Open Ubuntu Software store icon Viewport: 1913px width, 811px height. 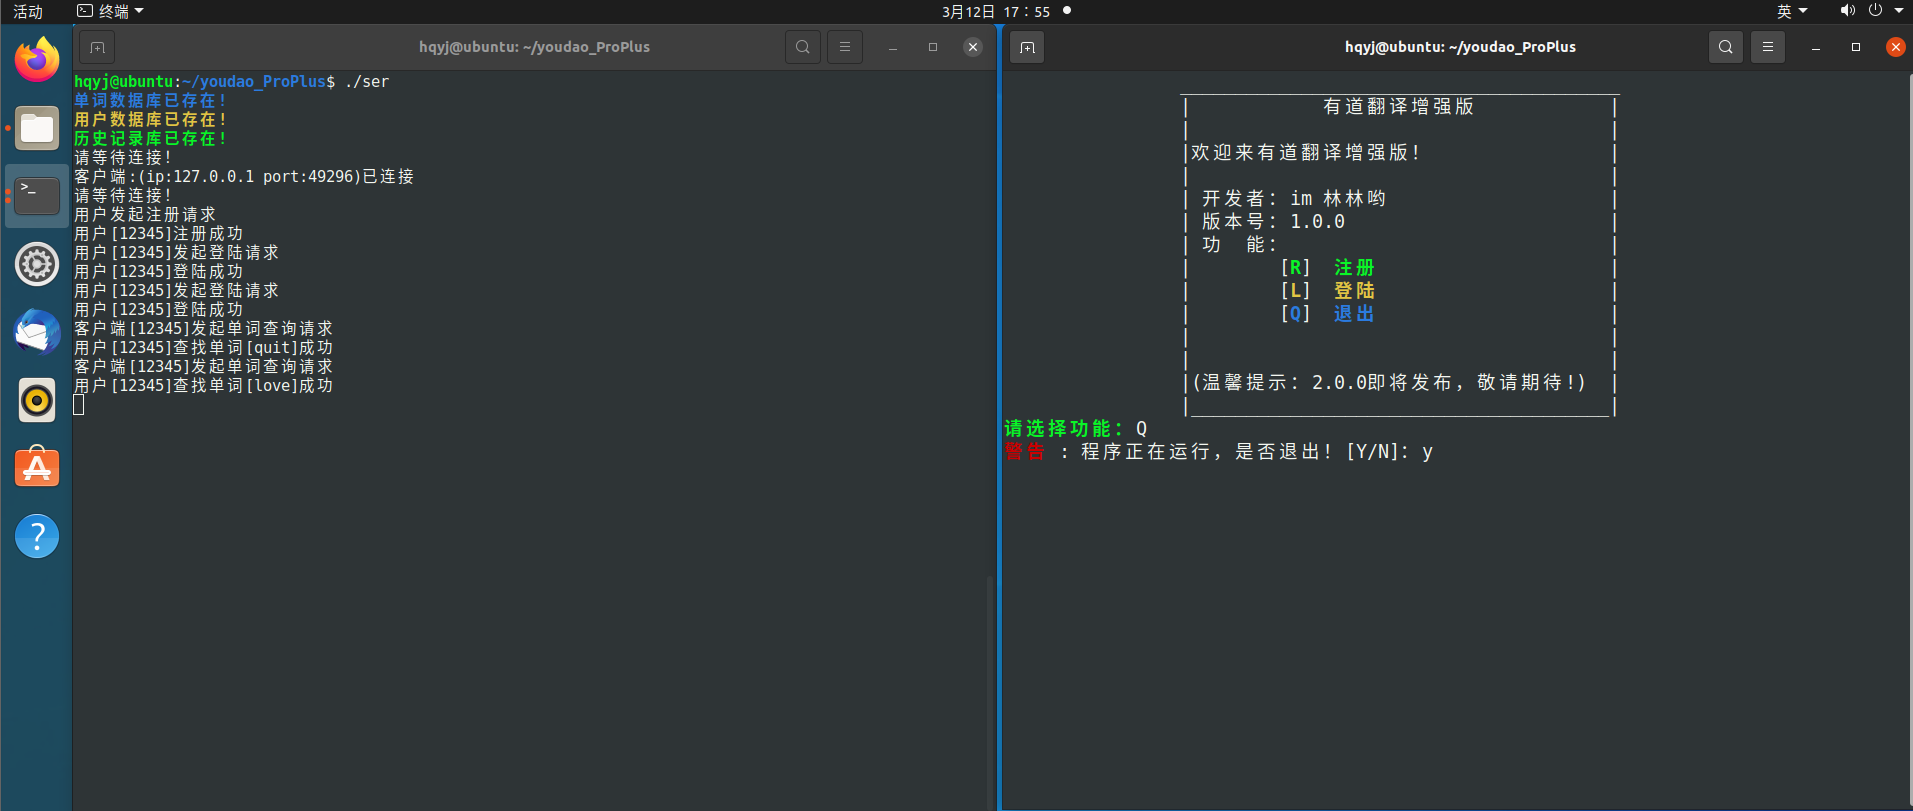[37, 467]
